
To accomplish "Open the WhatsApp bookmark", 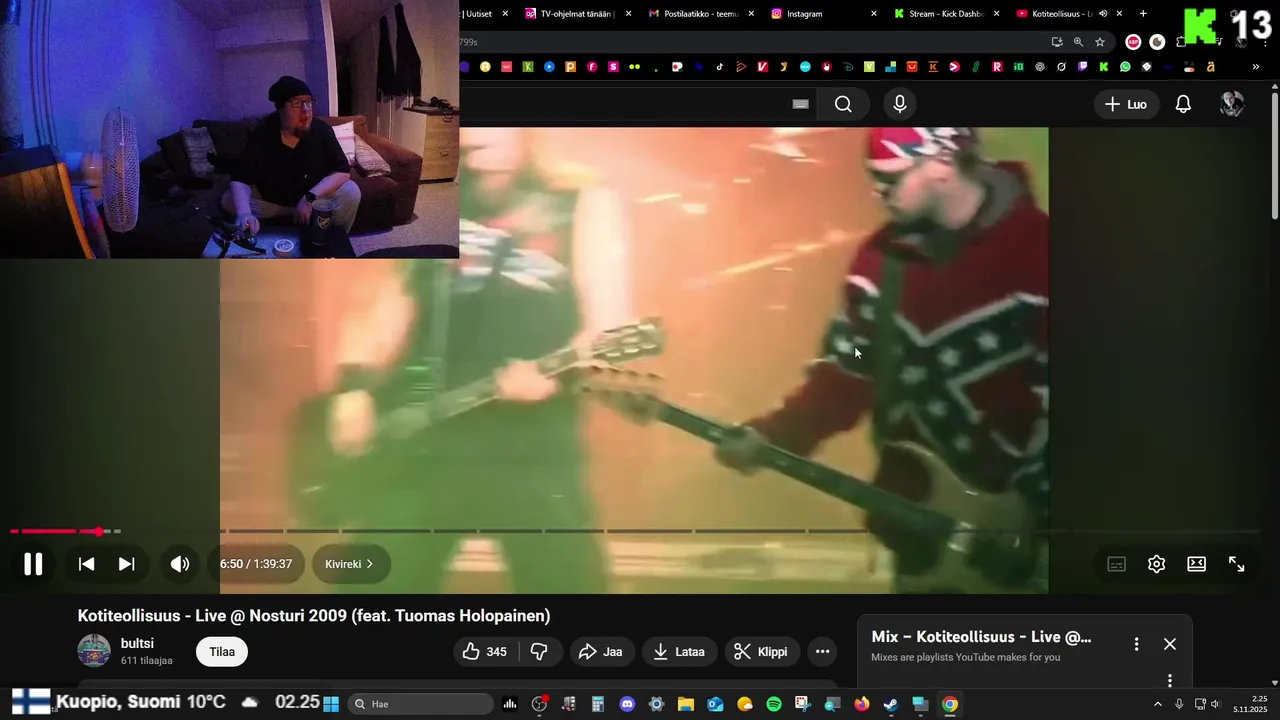I will point(1125,67).
